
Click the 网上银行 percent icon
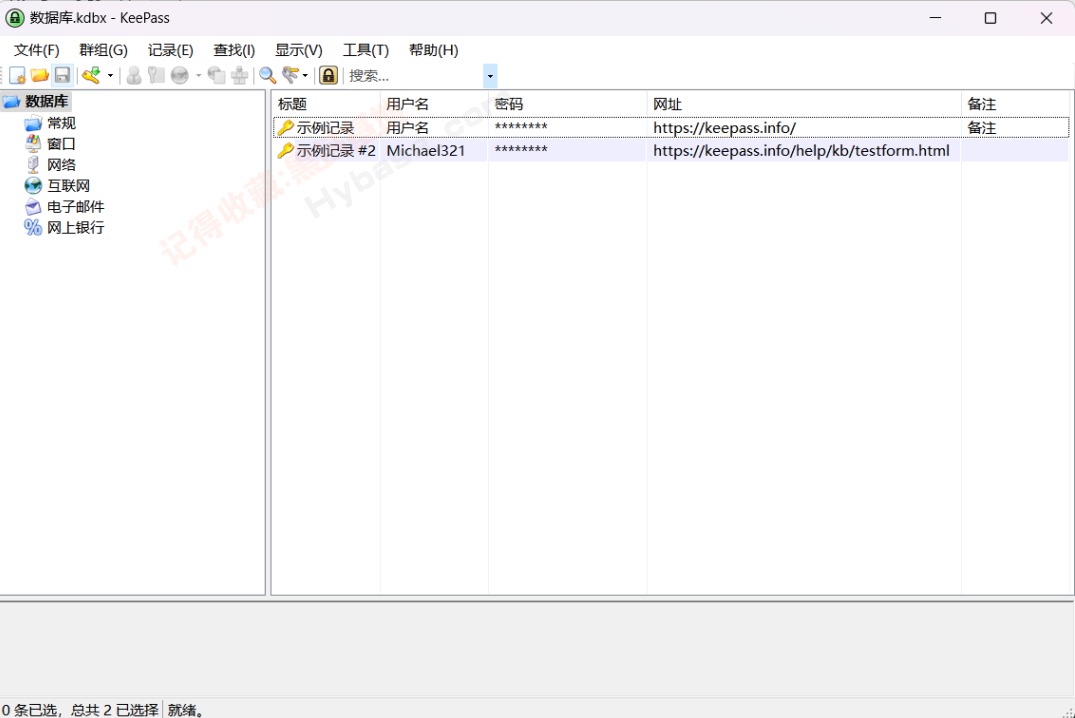(33, 227)
